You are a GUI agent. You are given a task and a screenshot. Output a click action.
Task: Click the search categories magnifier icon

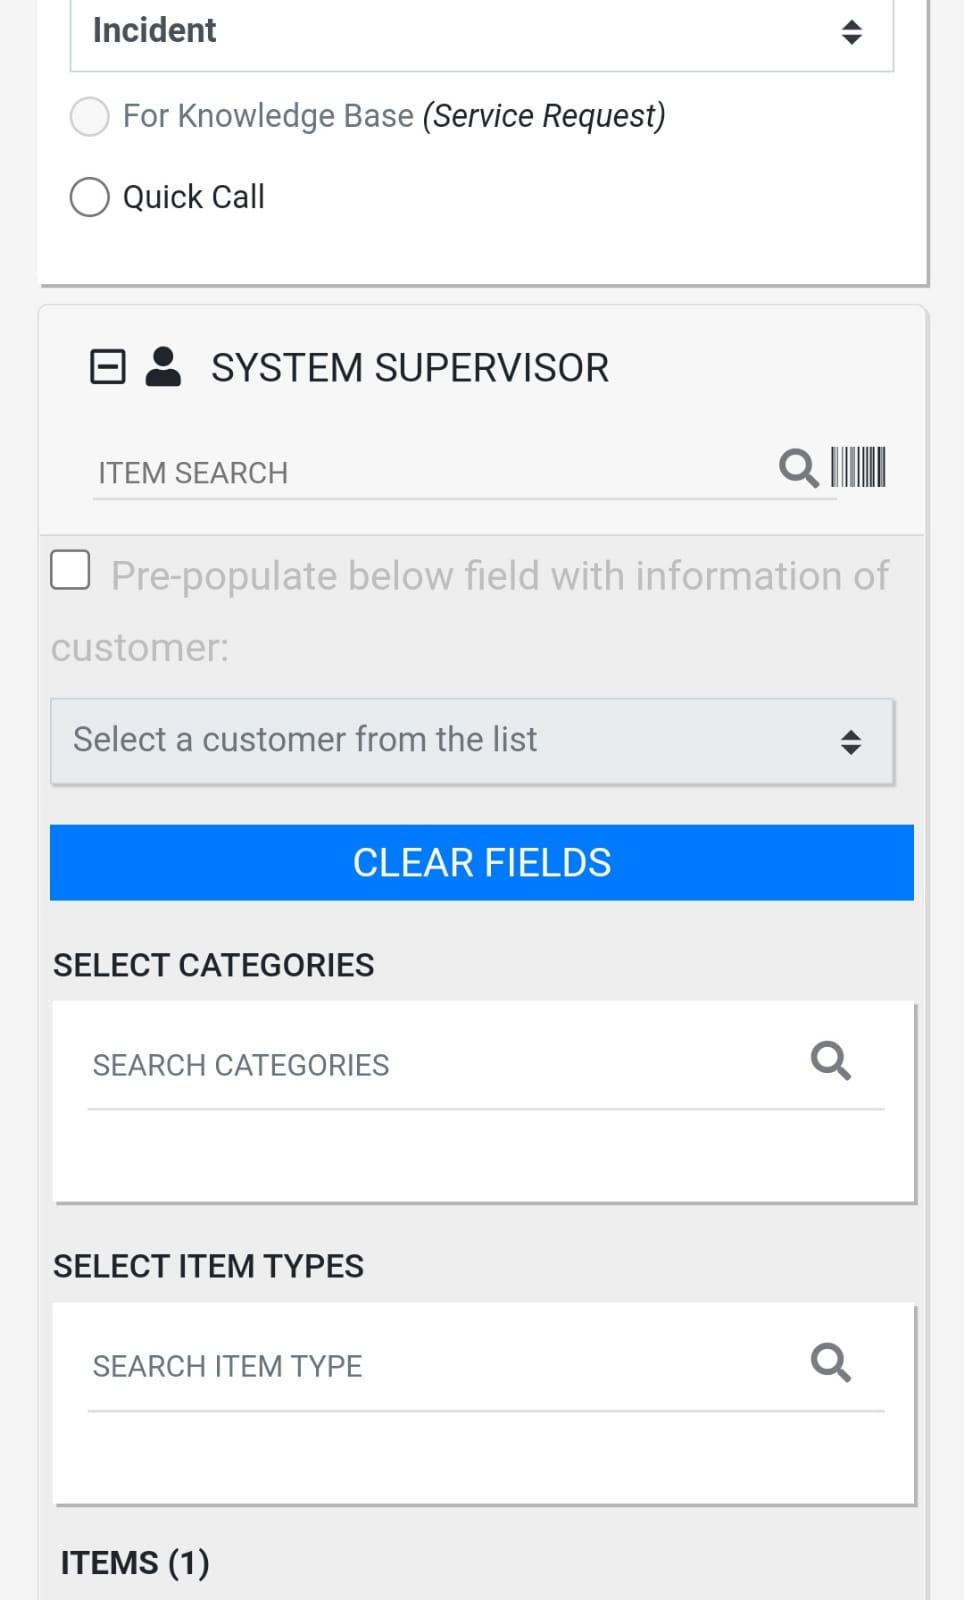point(830,1061)
